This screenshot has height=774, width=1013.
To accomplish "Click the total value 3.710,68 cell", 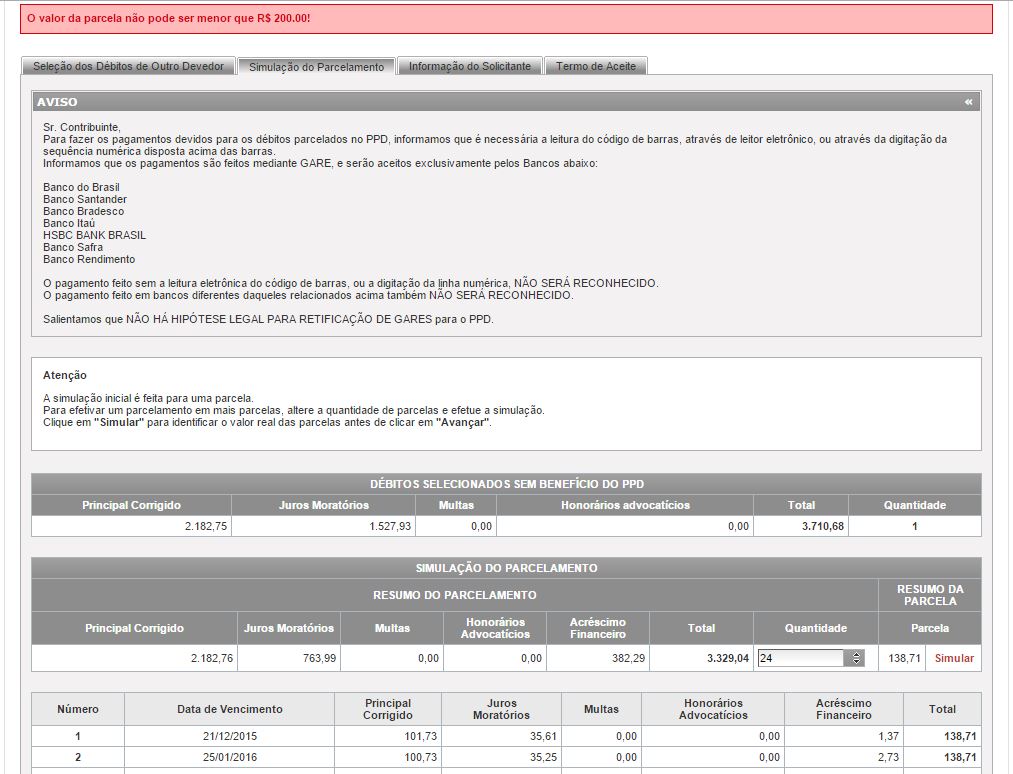I will 800,526.
